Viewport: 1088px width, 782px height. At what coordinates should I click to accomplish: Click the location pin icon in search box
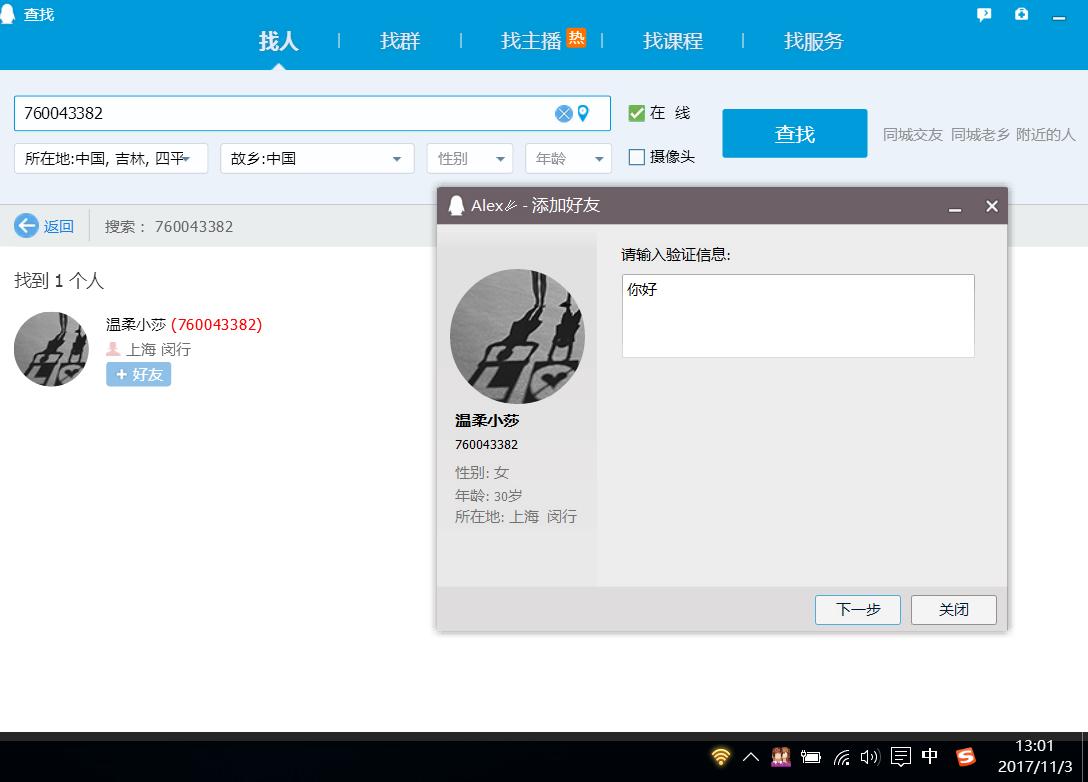583,113
